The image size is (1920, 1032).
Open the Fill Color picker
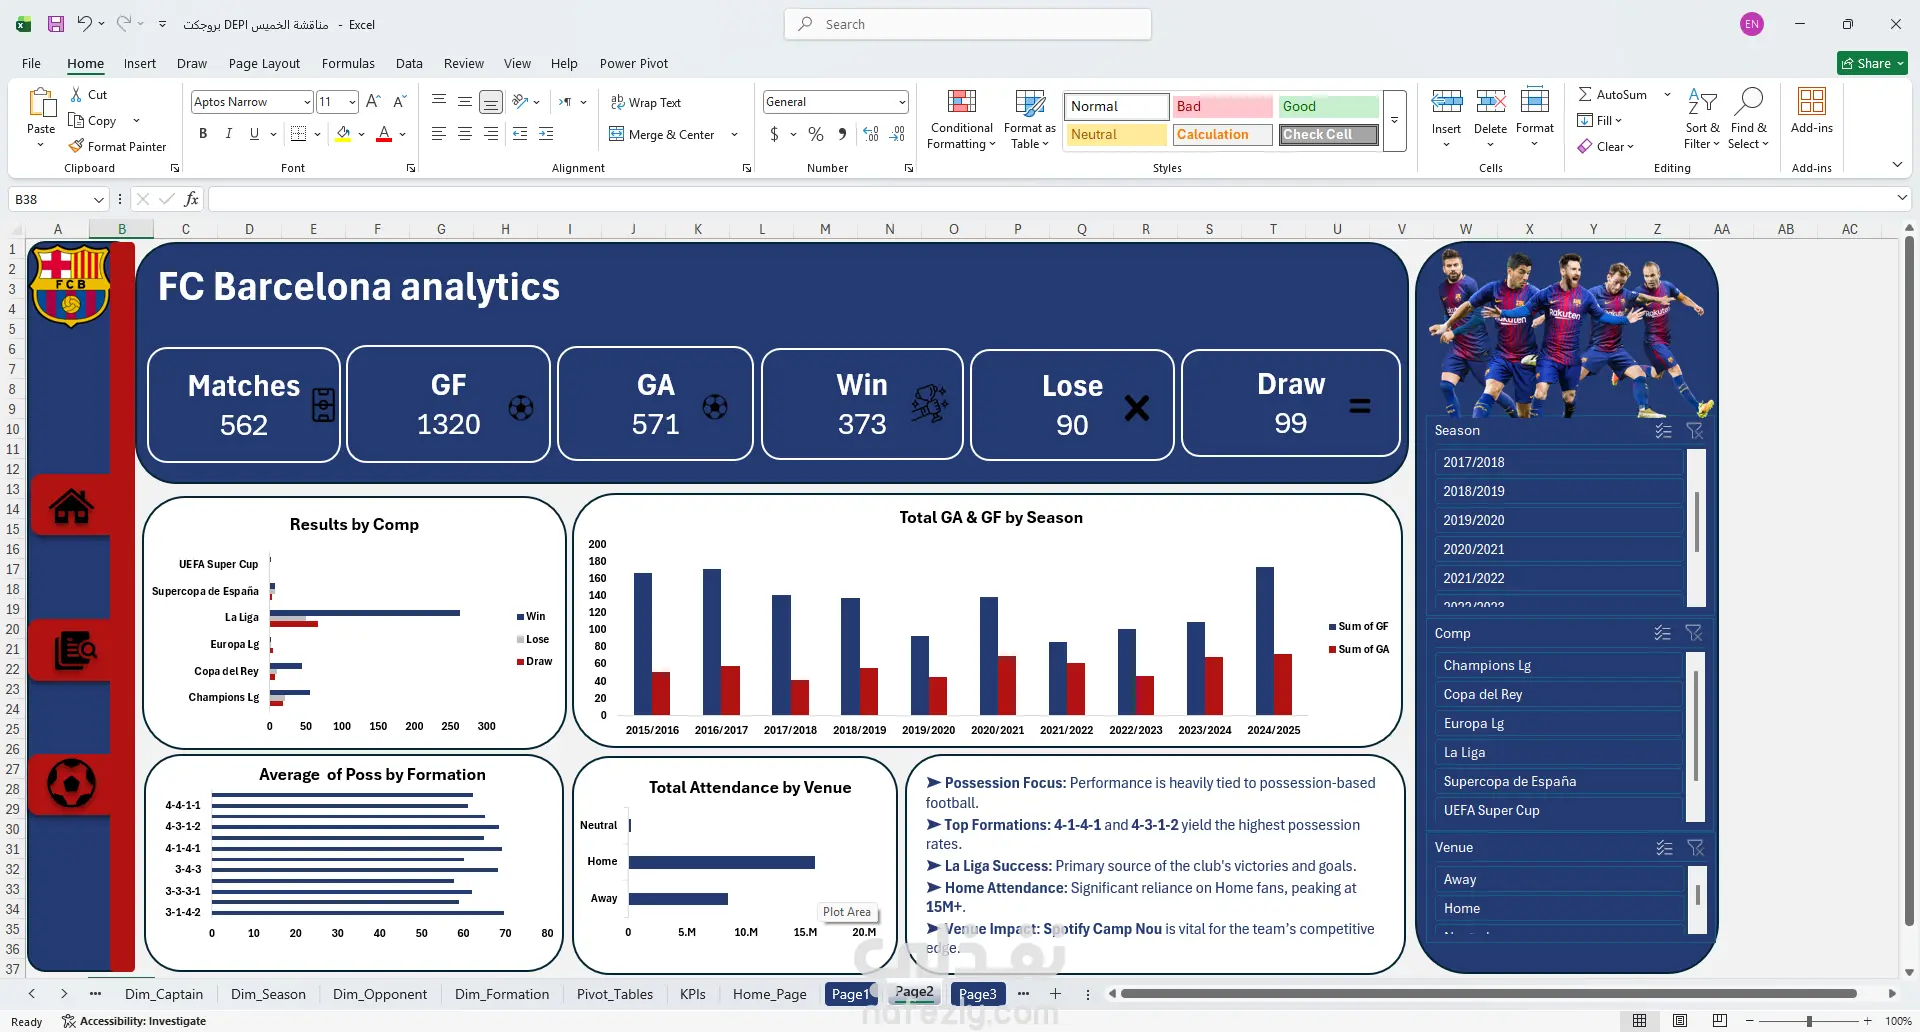[x=343, y=134]
